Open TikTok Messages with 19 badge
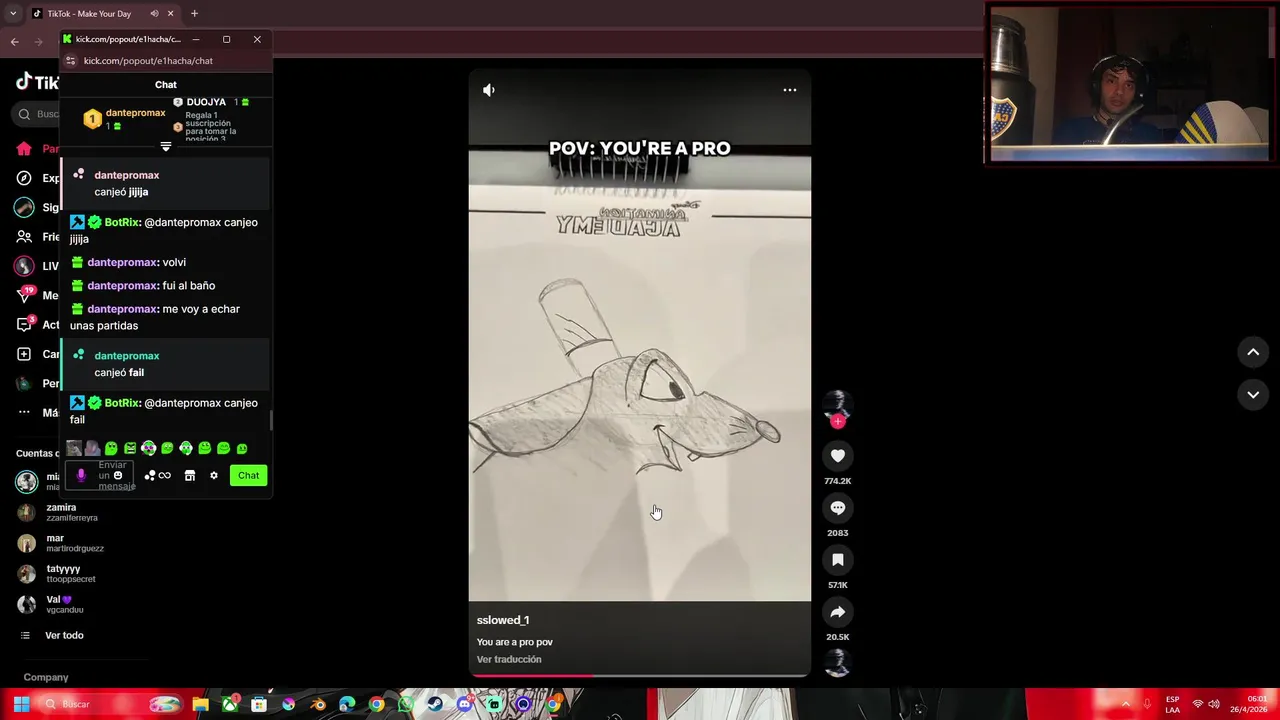This screenshot has width=1280, height=720. click(x=36, y=295)
